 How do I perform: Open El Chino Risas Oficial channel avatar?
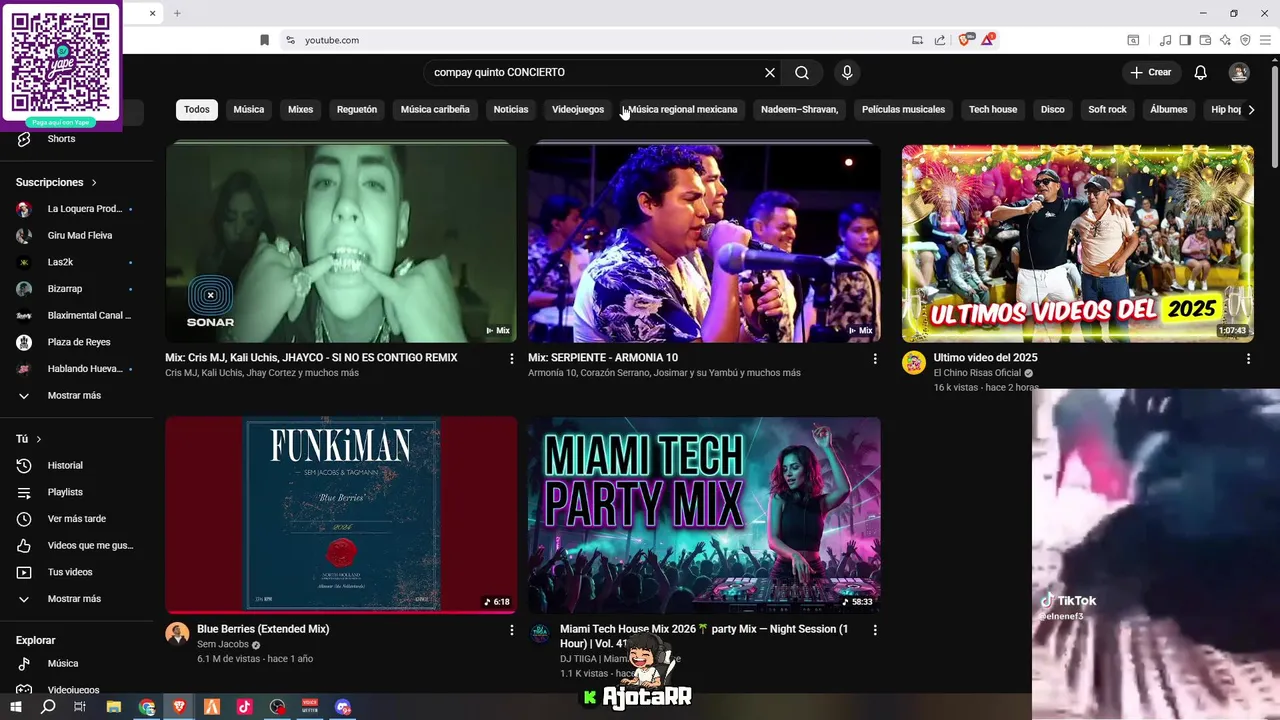pyautogui.click(x=914, y=362)
